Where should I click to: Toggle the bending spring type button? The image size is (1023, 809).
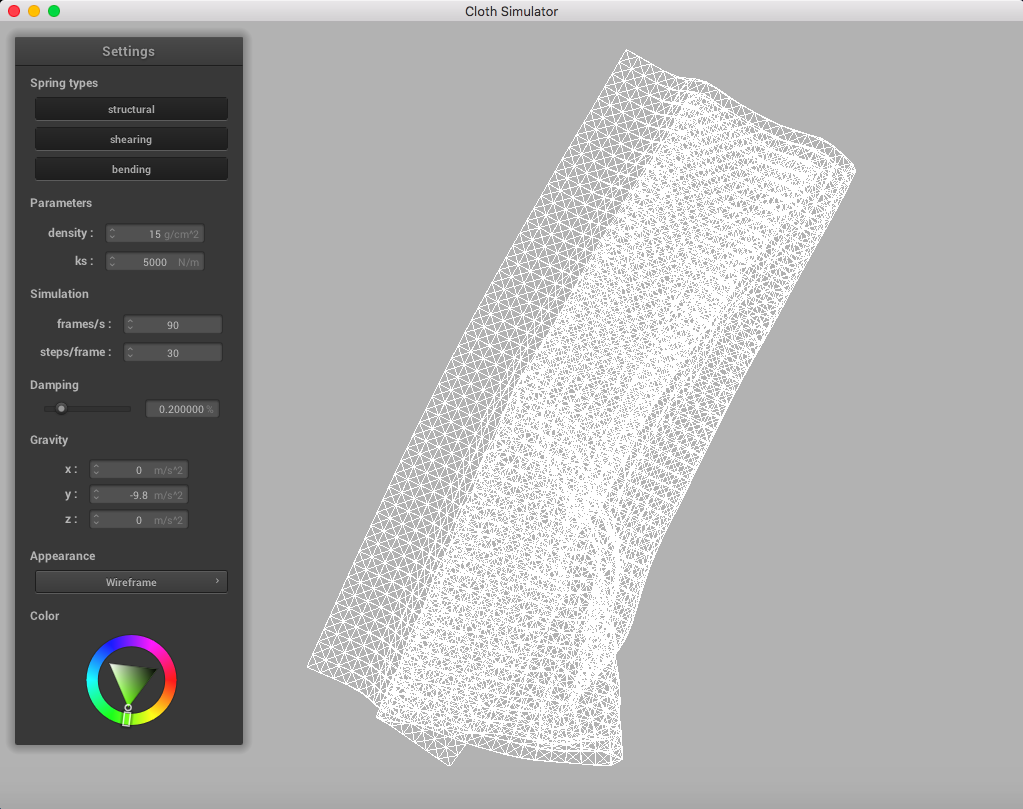tap(131, 169)
